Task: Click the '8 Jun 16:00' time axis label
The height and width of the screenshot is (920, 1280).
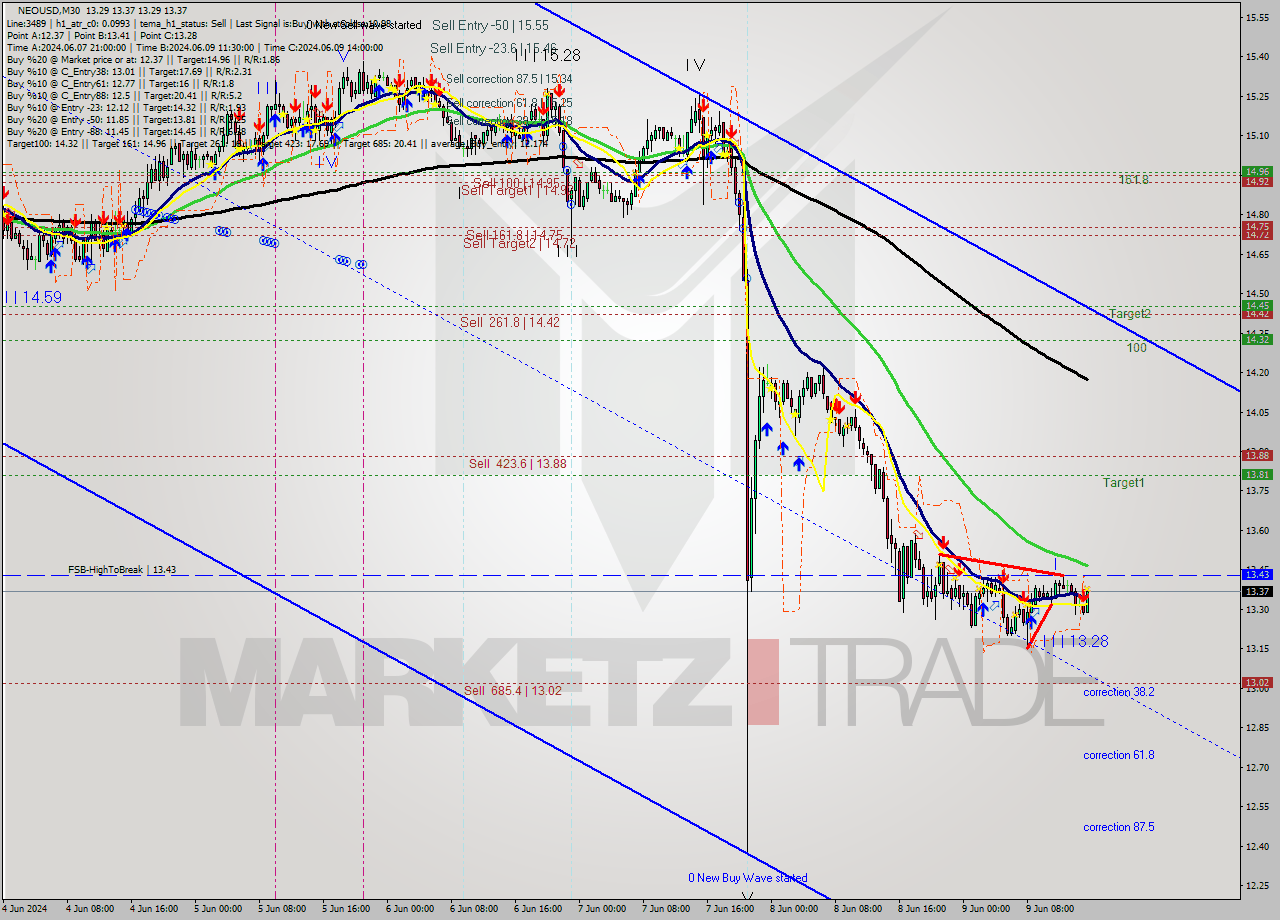Action: (x=924, y=909)
